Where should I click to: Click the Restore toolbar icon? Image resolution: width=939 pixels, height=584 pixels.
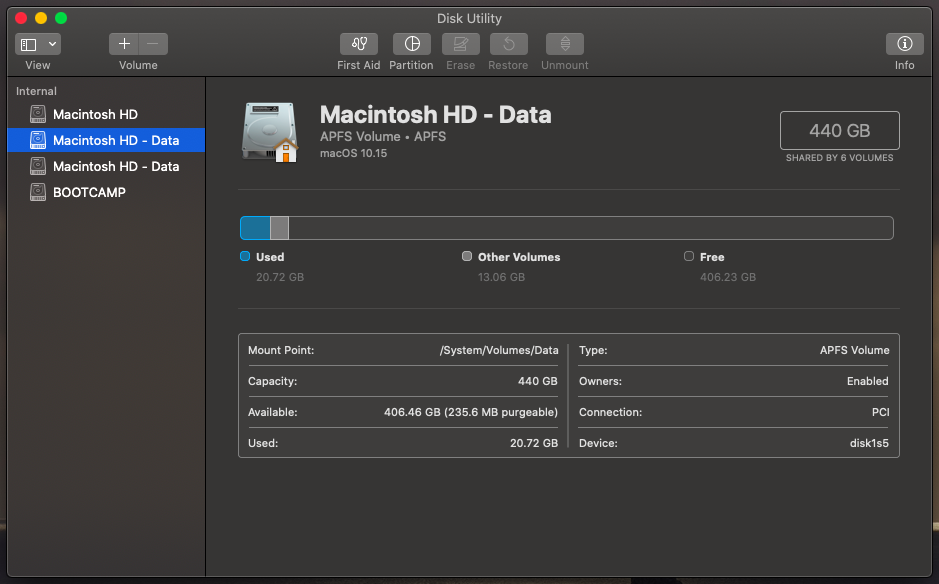point(508,44)
